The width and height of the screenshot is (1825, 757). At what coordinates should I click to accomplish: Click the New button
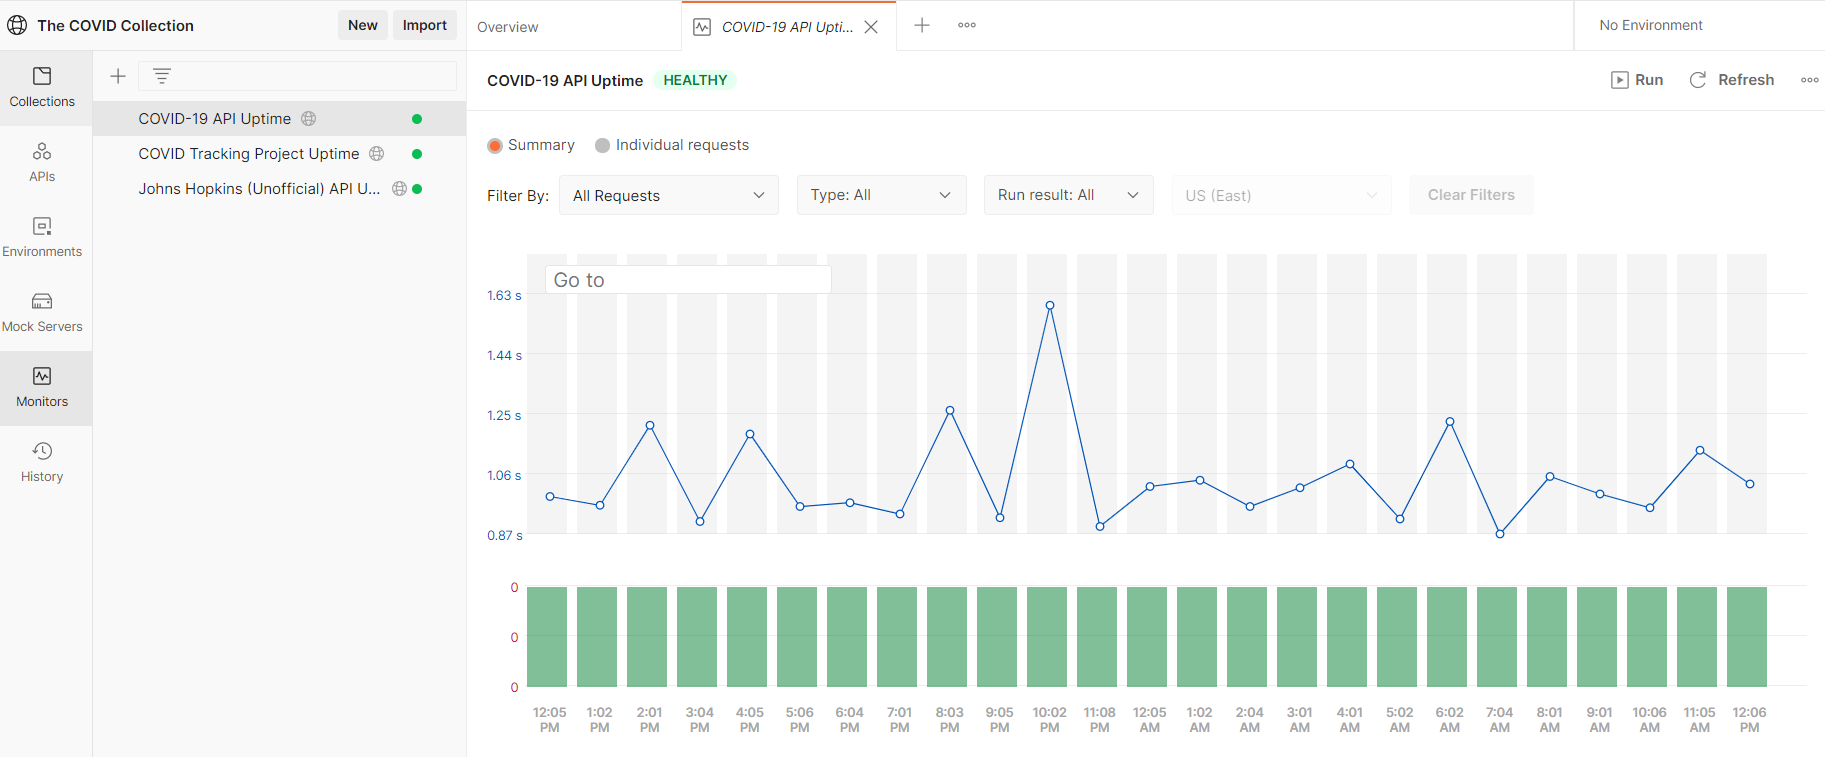[363, 25]
